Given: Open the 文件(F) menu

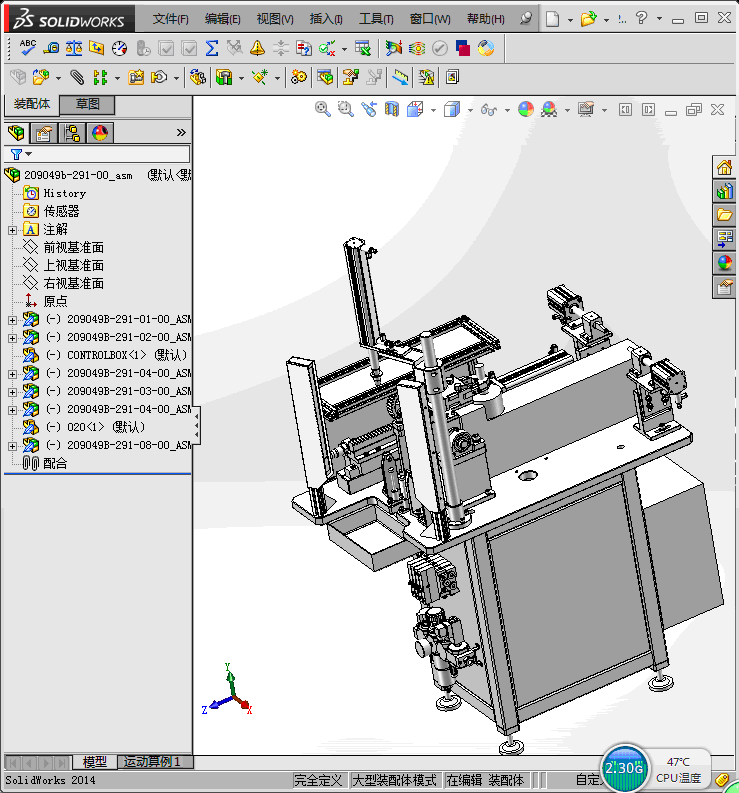Looking at the screenshot, I should [170, 19].
